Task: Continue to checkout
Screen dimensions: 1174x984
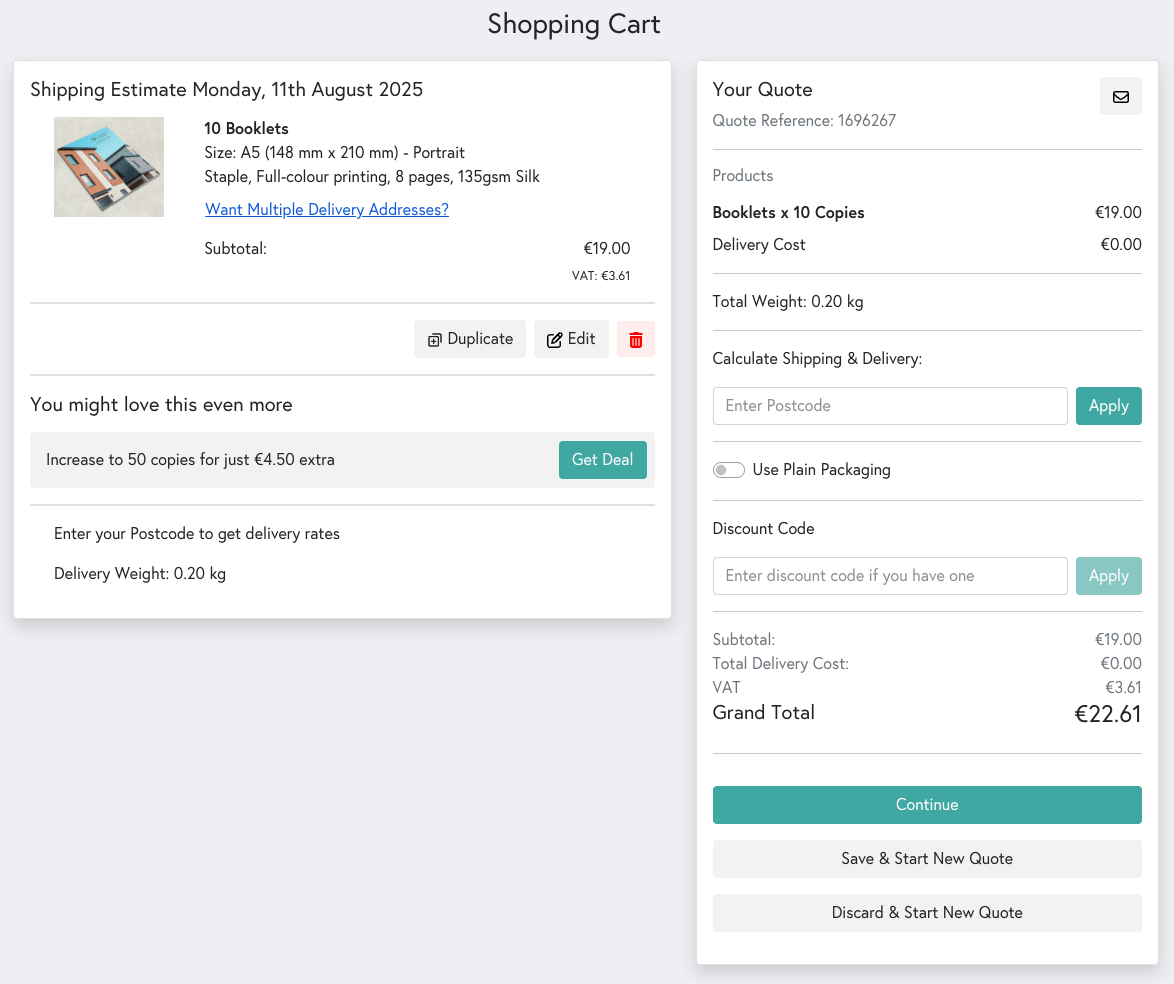Action: tap(926, 804)
